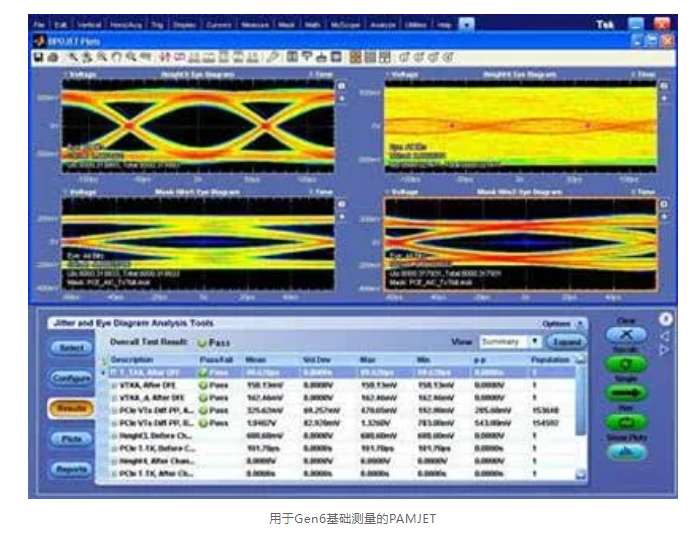Click the results table vertical scrollbar
The height and width of the screenshot is (545, 696).
click(x=582, y=420)
